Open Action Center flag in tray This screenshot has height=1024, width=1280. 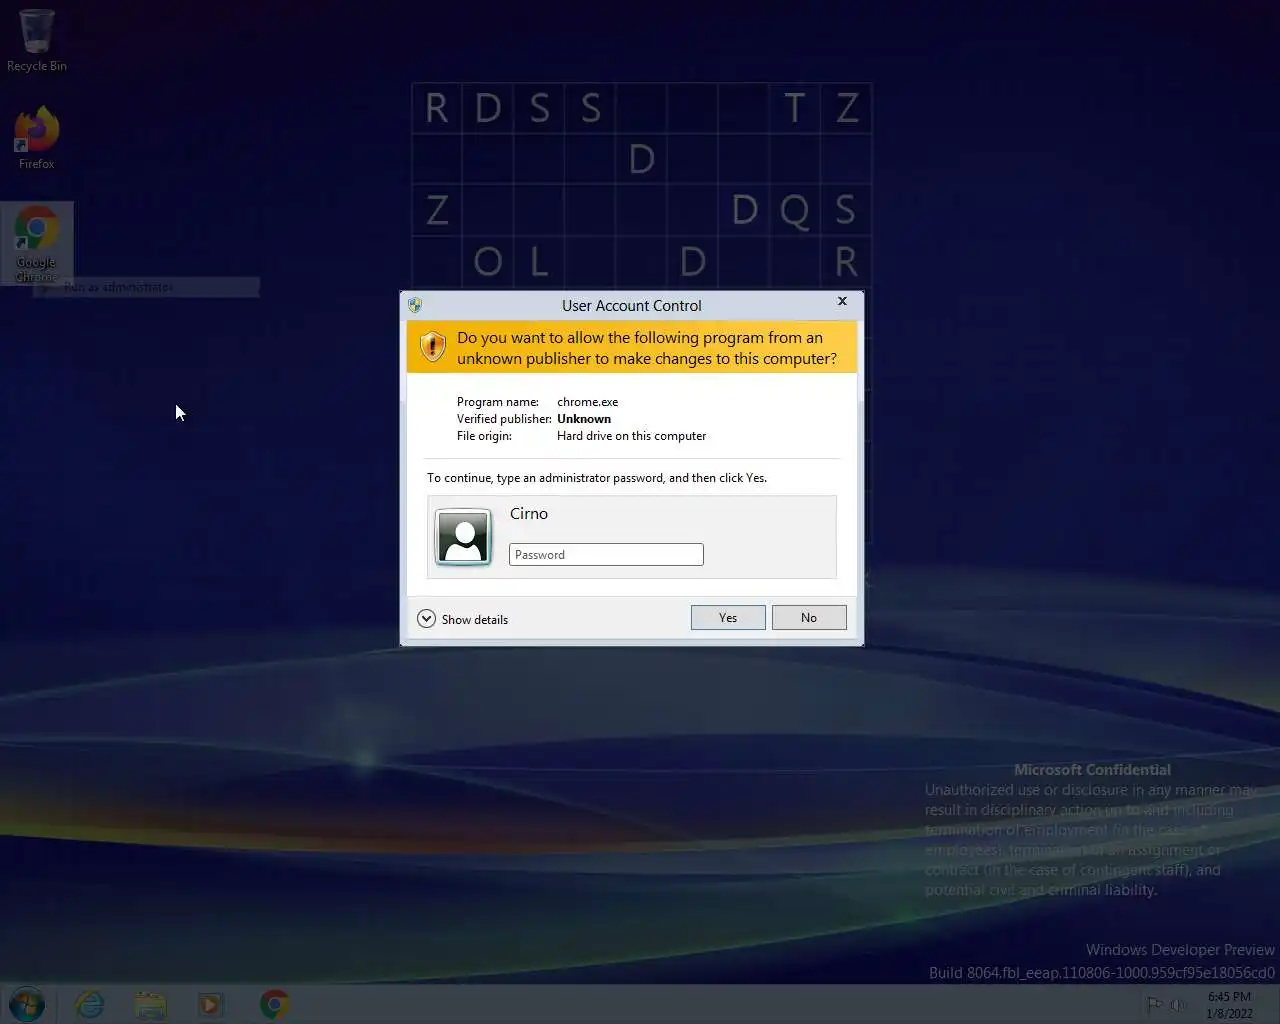pos(1154,1004)
